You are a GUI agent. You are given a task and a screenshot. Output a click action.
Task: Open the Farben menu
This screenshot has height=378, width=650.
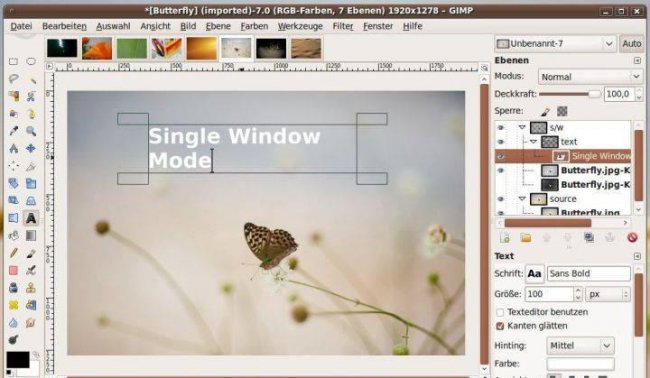tap(254, 26)
